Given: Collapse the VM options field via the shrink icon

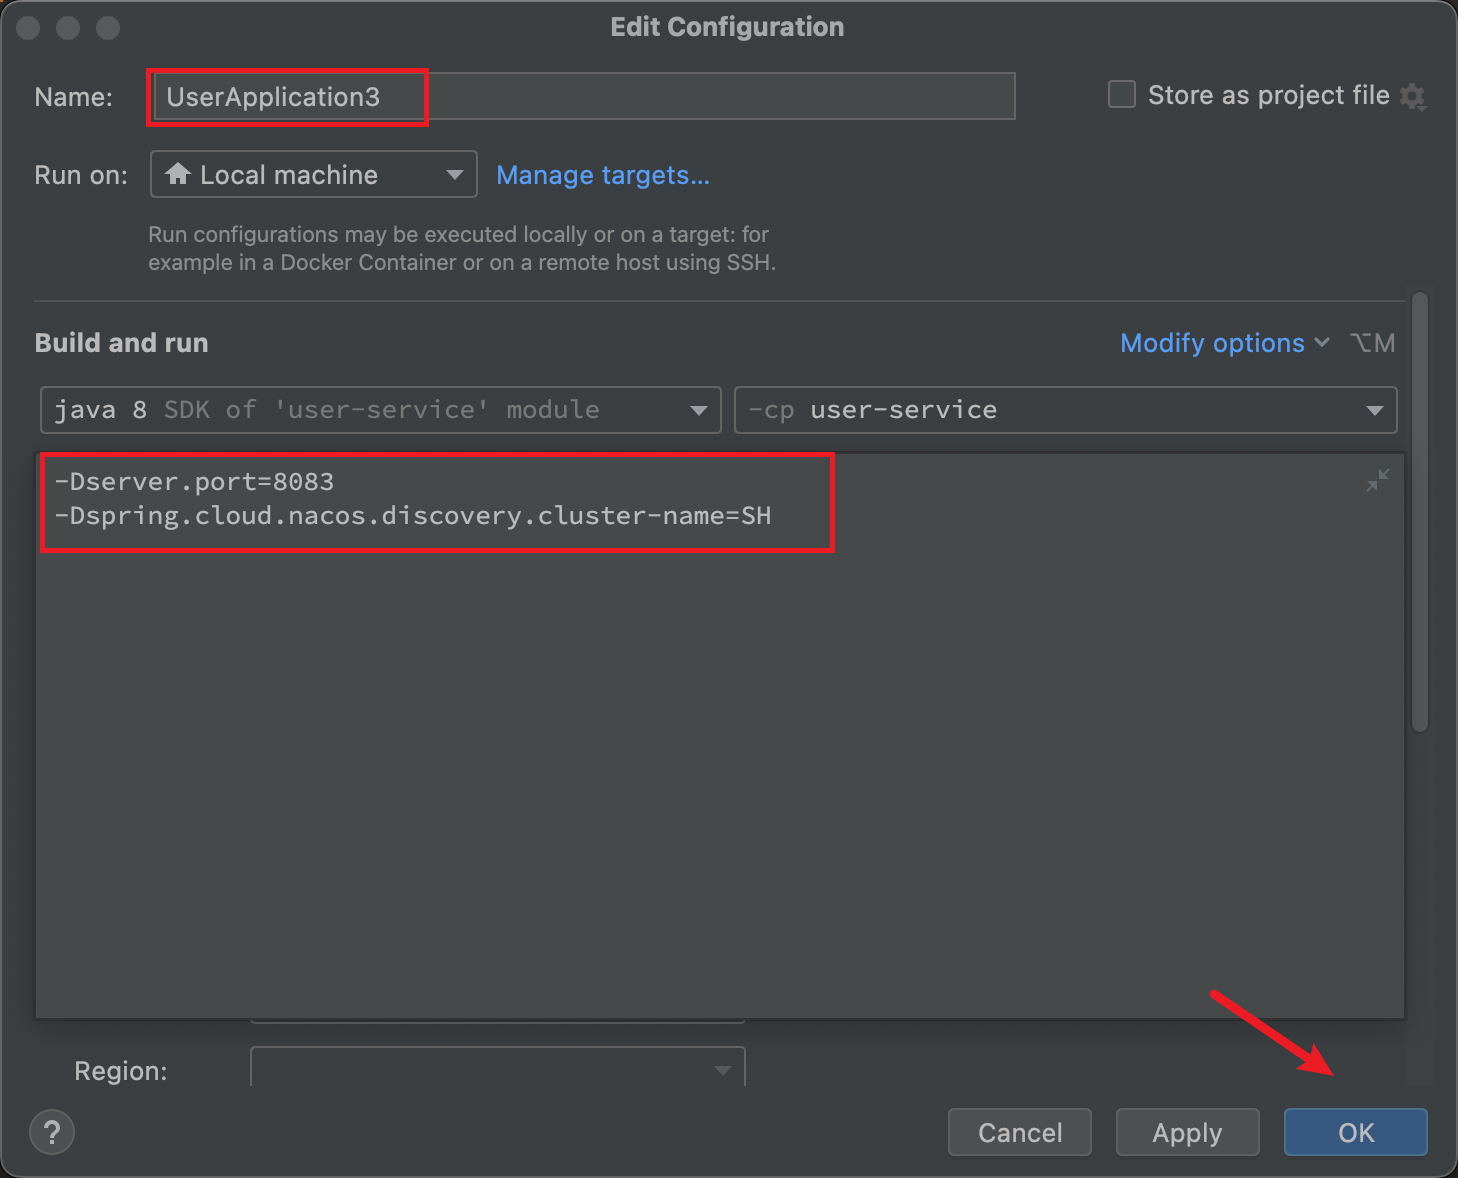Looking at the screenshot, I should (1377, 481).
